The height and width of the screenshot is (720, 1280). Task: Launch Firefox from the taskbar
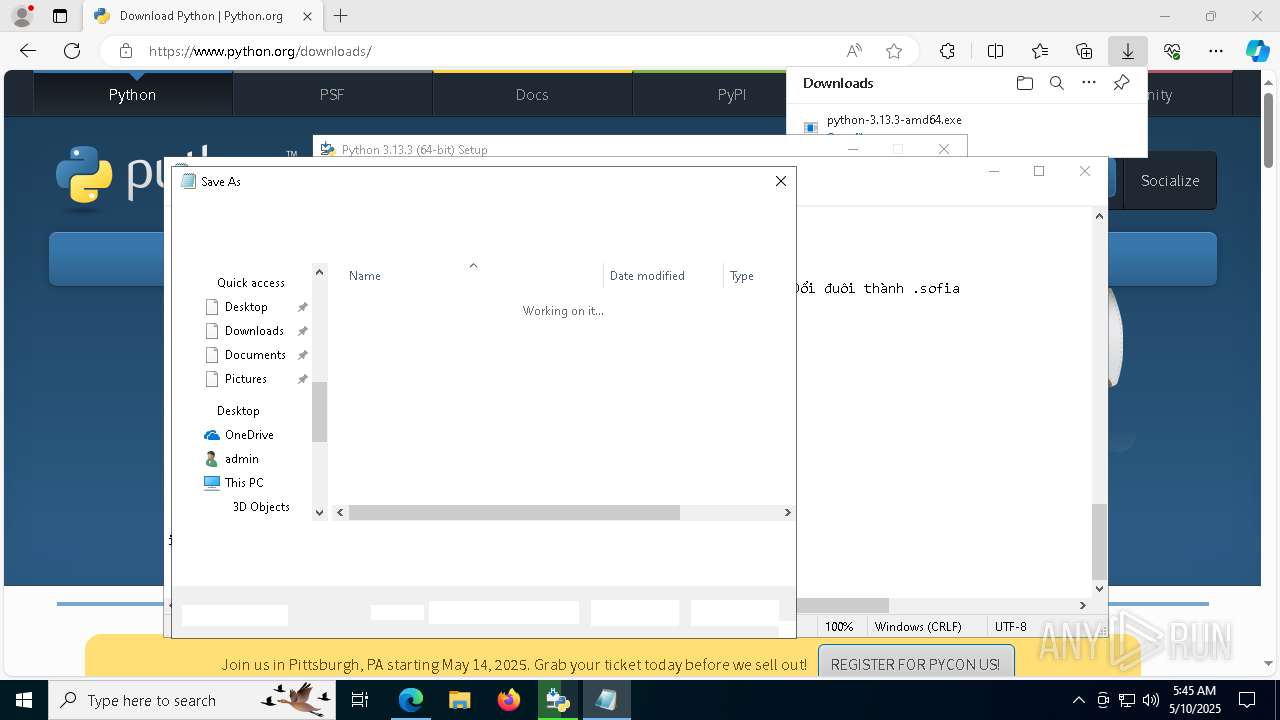(509, 700)
